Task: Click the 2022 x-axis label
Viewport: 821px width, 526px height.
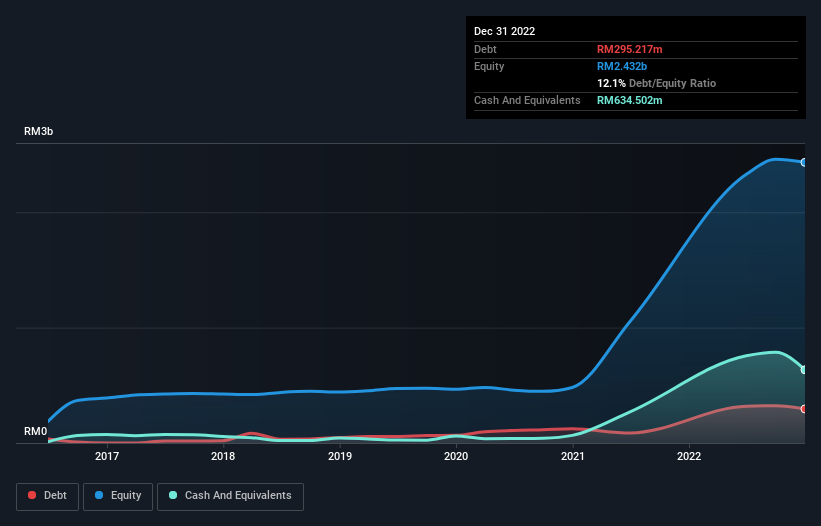Action: click(689, 456)
